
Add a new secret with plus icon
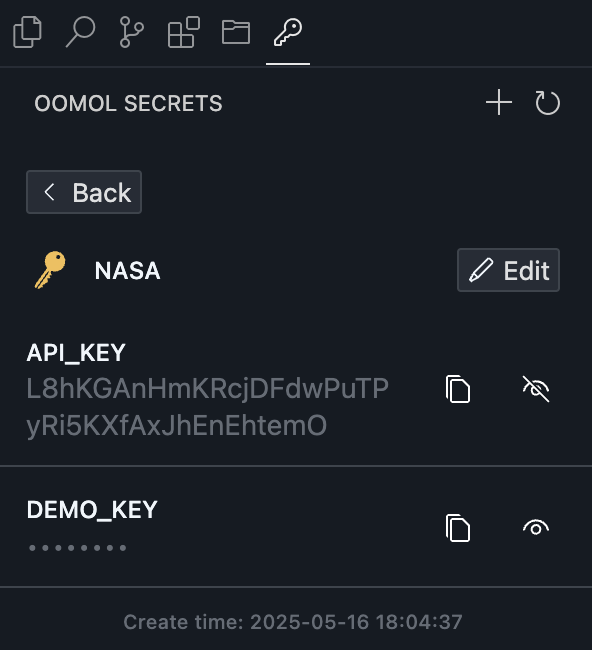tap(499, 102)
